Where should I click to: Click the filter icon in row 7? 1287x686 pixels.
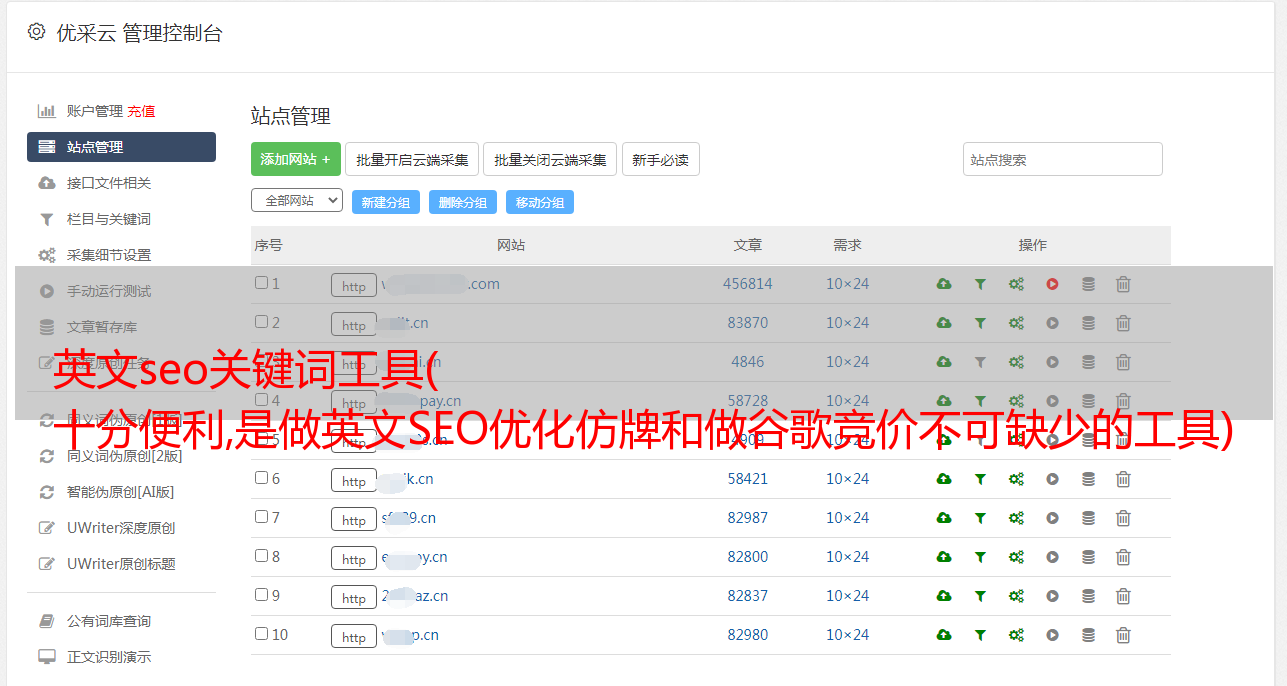click(x=980, y=518)
